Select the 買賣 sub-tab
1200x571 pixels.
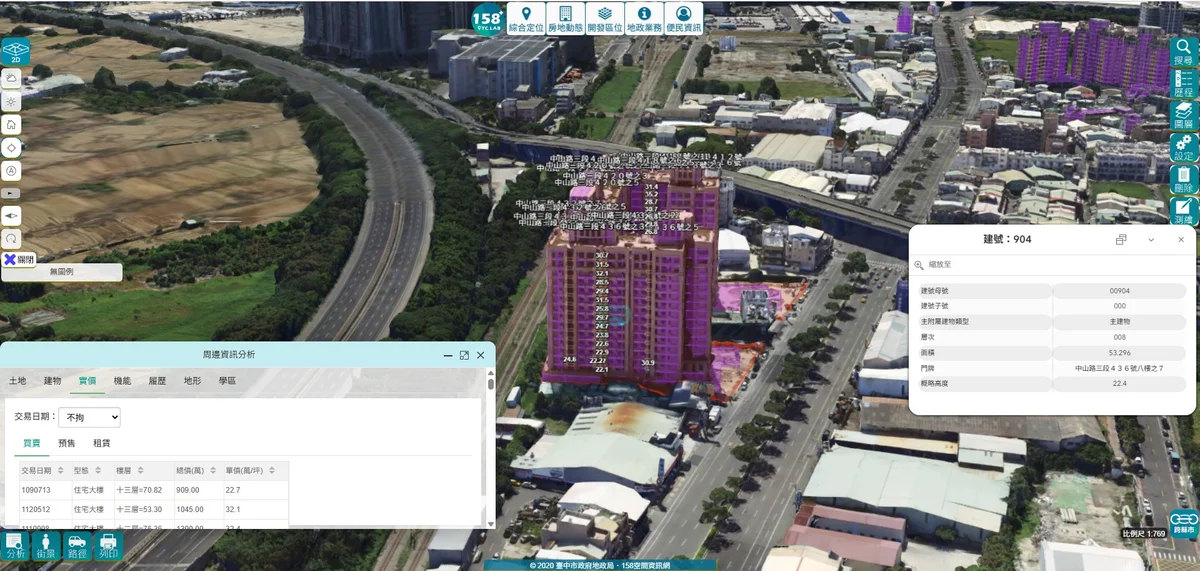(33, 443)
